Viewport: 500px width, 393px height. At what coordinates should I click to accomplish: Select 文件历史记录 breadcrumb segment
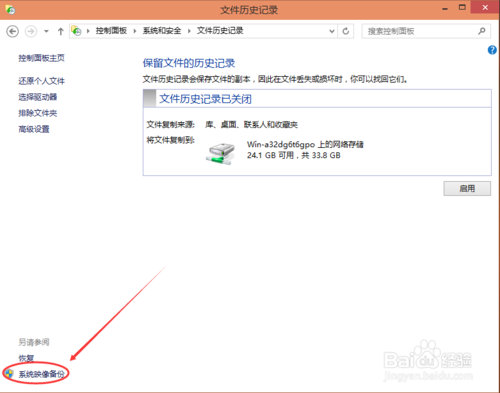220,31
